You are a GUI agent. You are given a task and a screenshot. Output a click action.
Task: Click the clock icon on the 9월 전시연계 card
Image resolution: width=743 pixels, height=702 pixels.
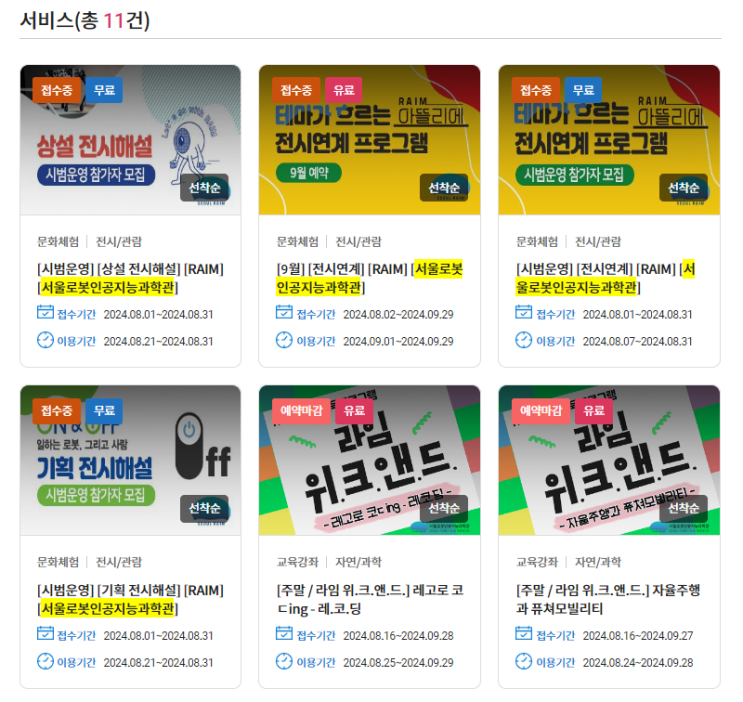(284, 340)
